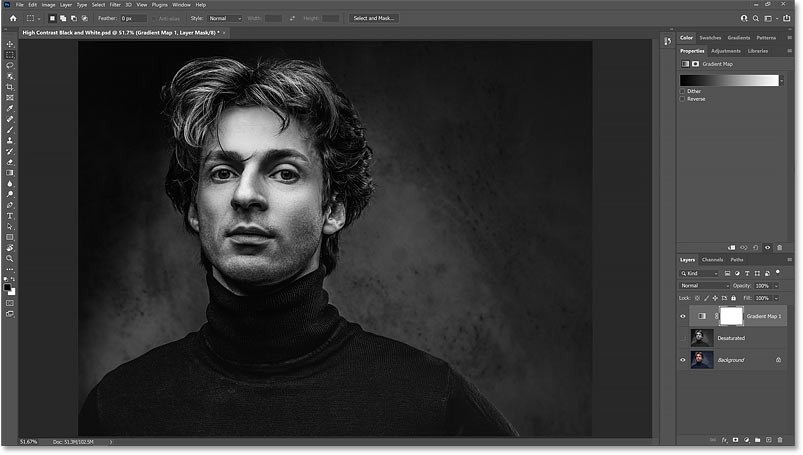Select the Lasso tool
Image resolution: width=803 pixels, height=455 pixels.
(10, 65)
